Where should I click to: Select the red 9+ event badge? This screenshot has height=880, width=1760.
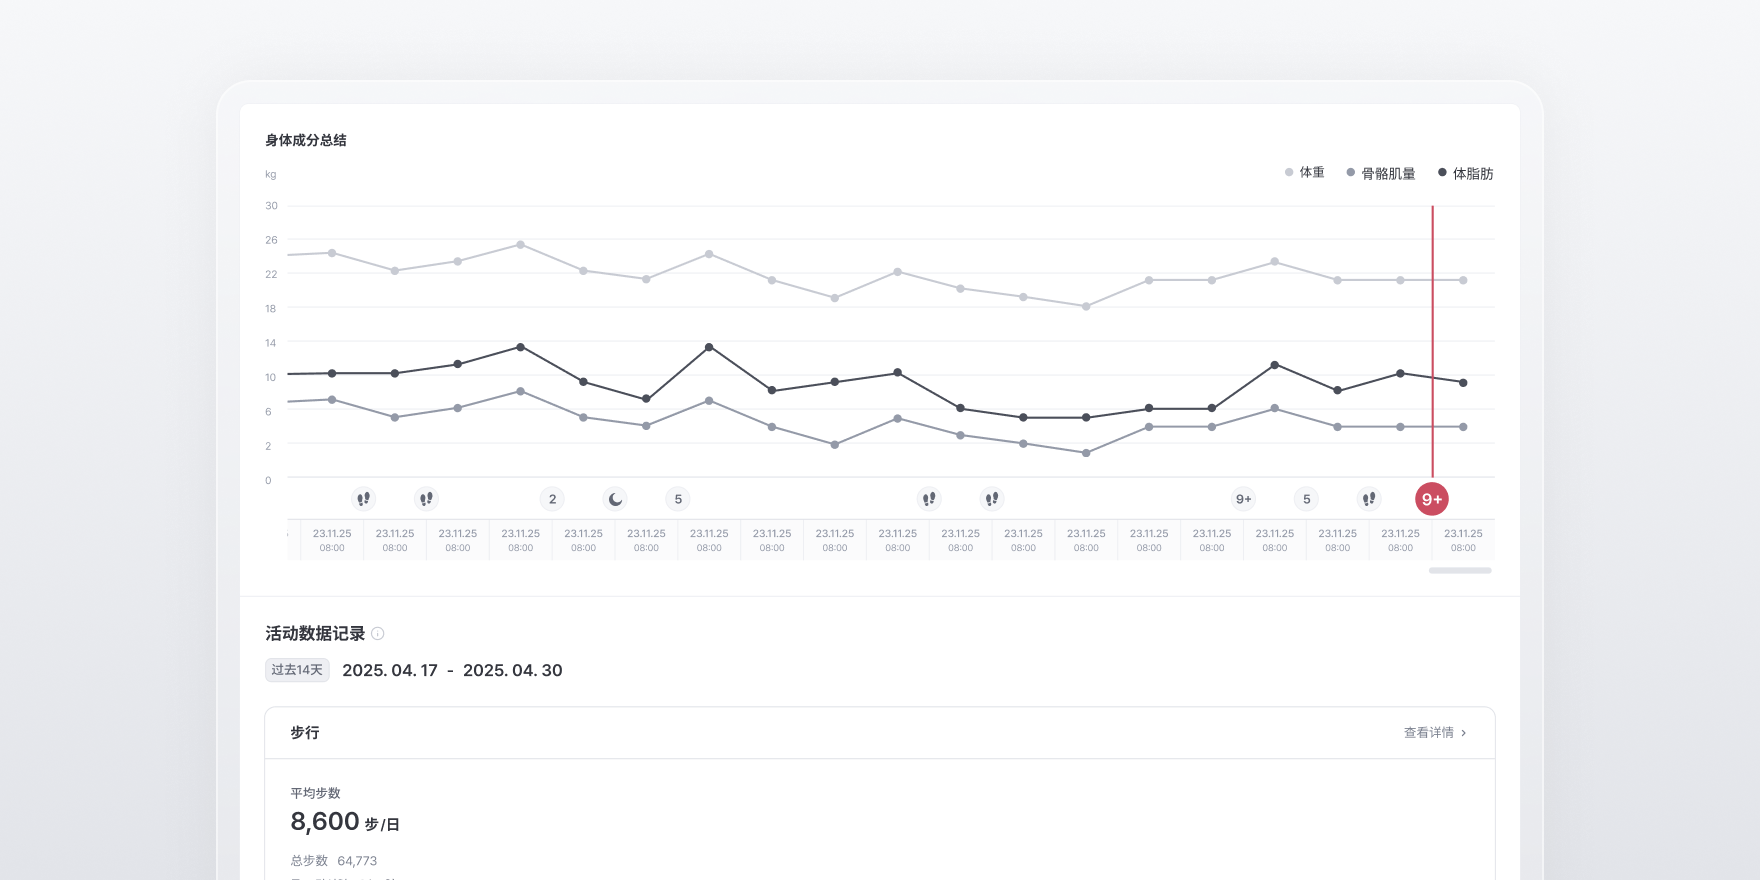pos(1432,499)
